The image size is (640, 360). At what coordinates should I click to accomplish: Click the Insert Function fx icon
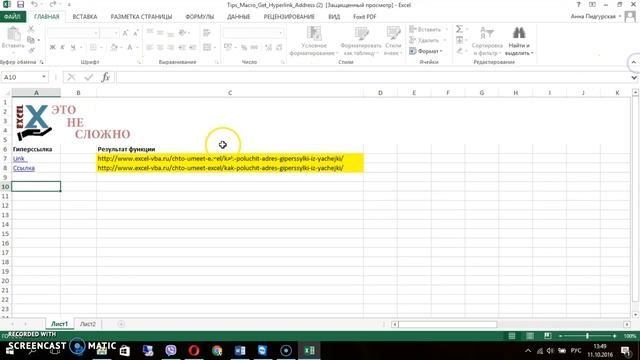[105, 77]
